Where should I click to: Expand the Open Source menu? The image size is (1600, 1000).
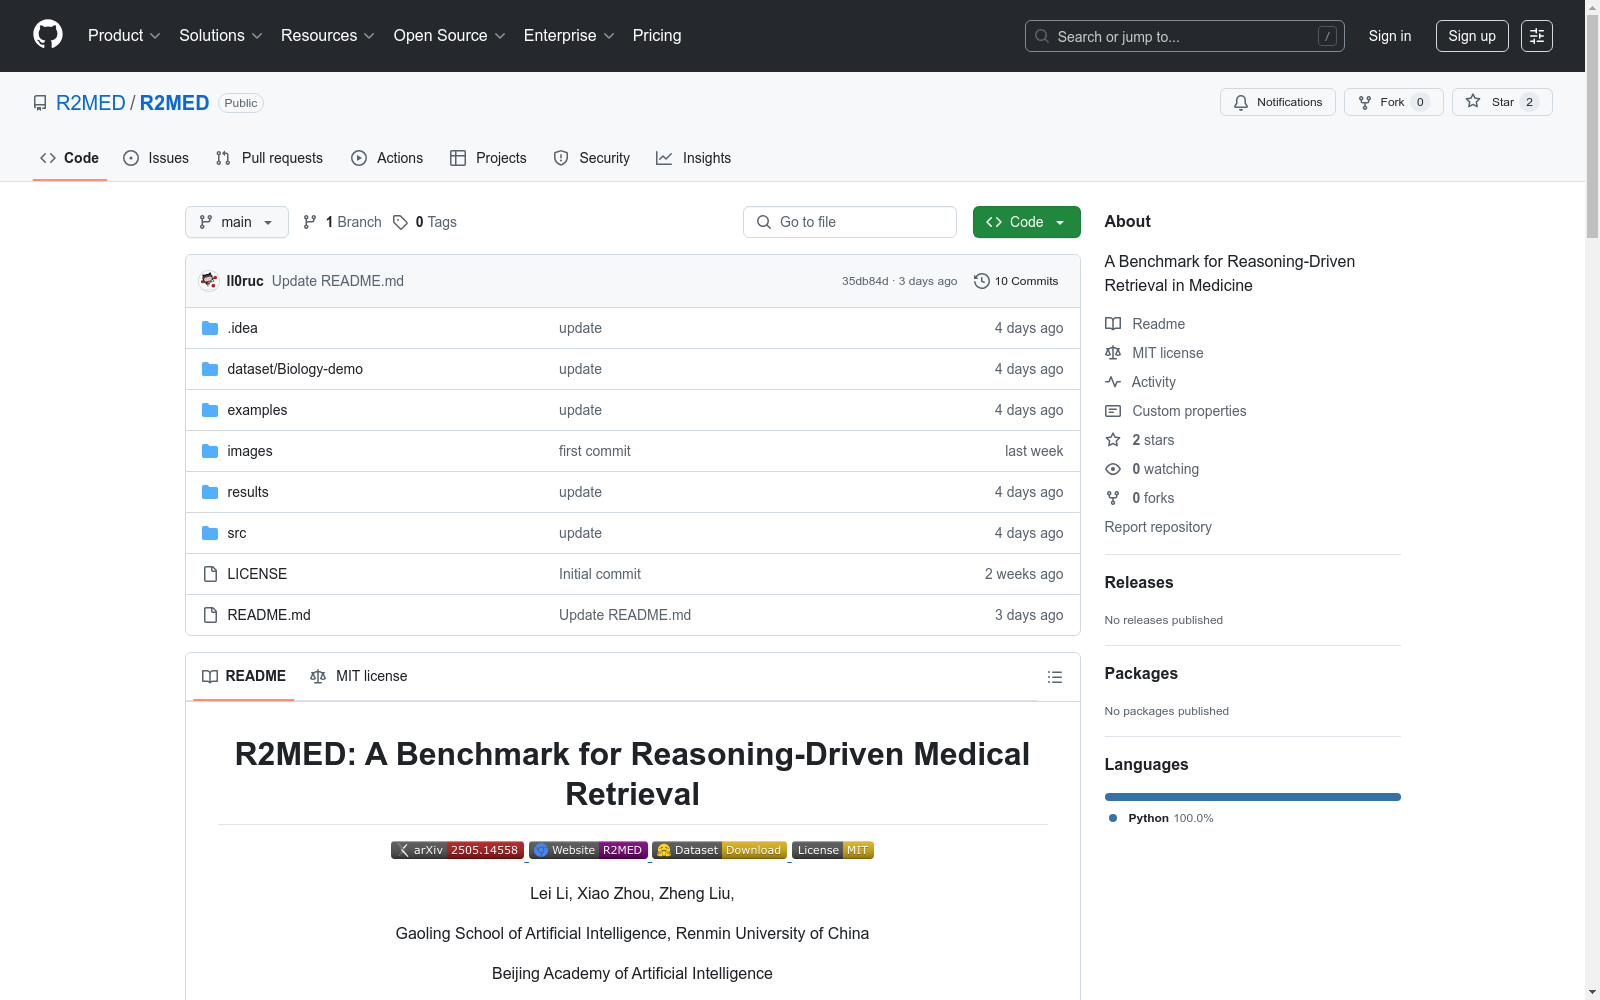coord(450,36)
